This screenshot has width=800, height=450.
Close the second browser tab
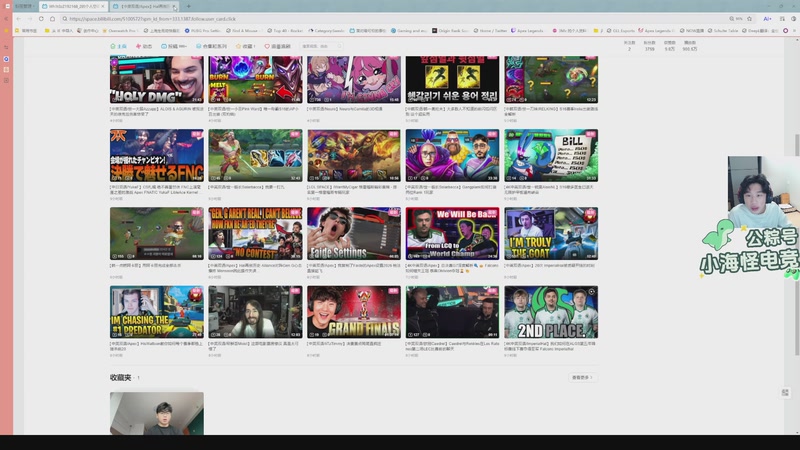pos(174,7)
